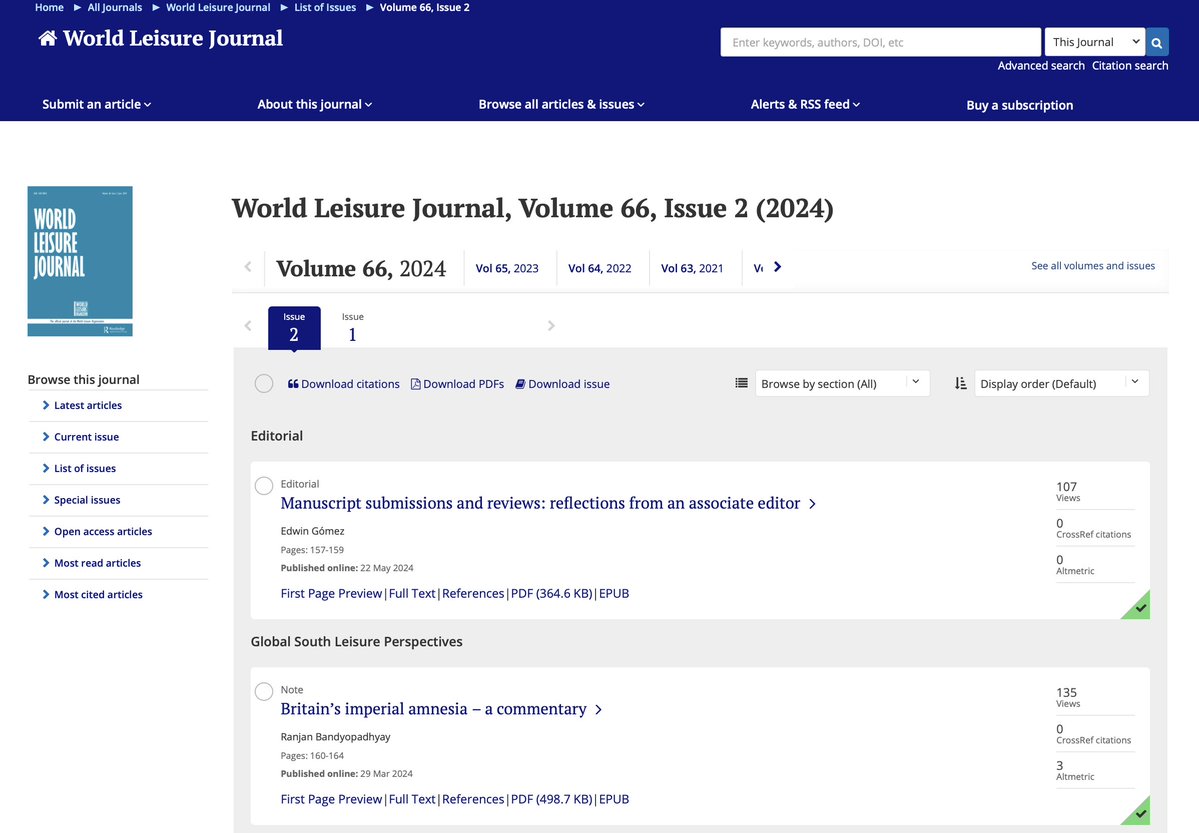
Task: Click the Download PDFs file icon
Action: coord(415,384)
